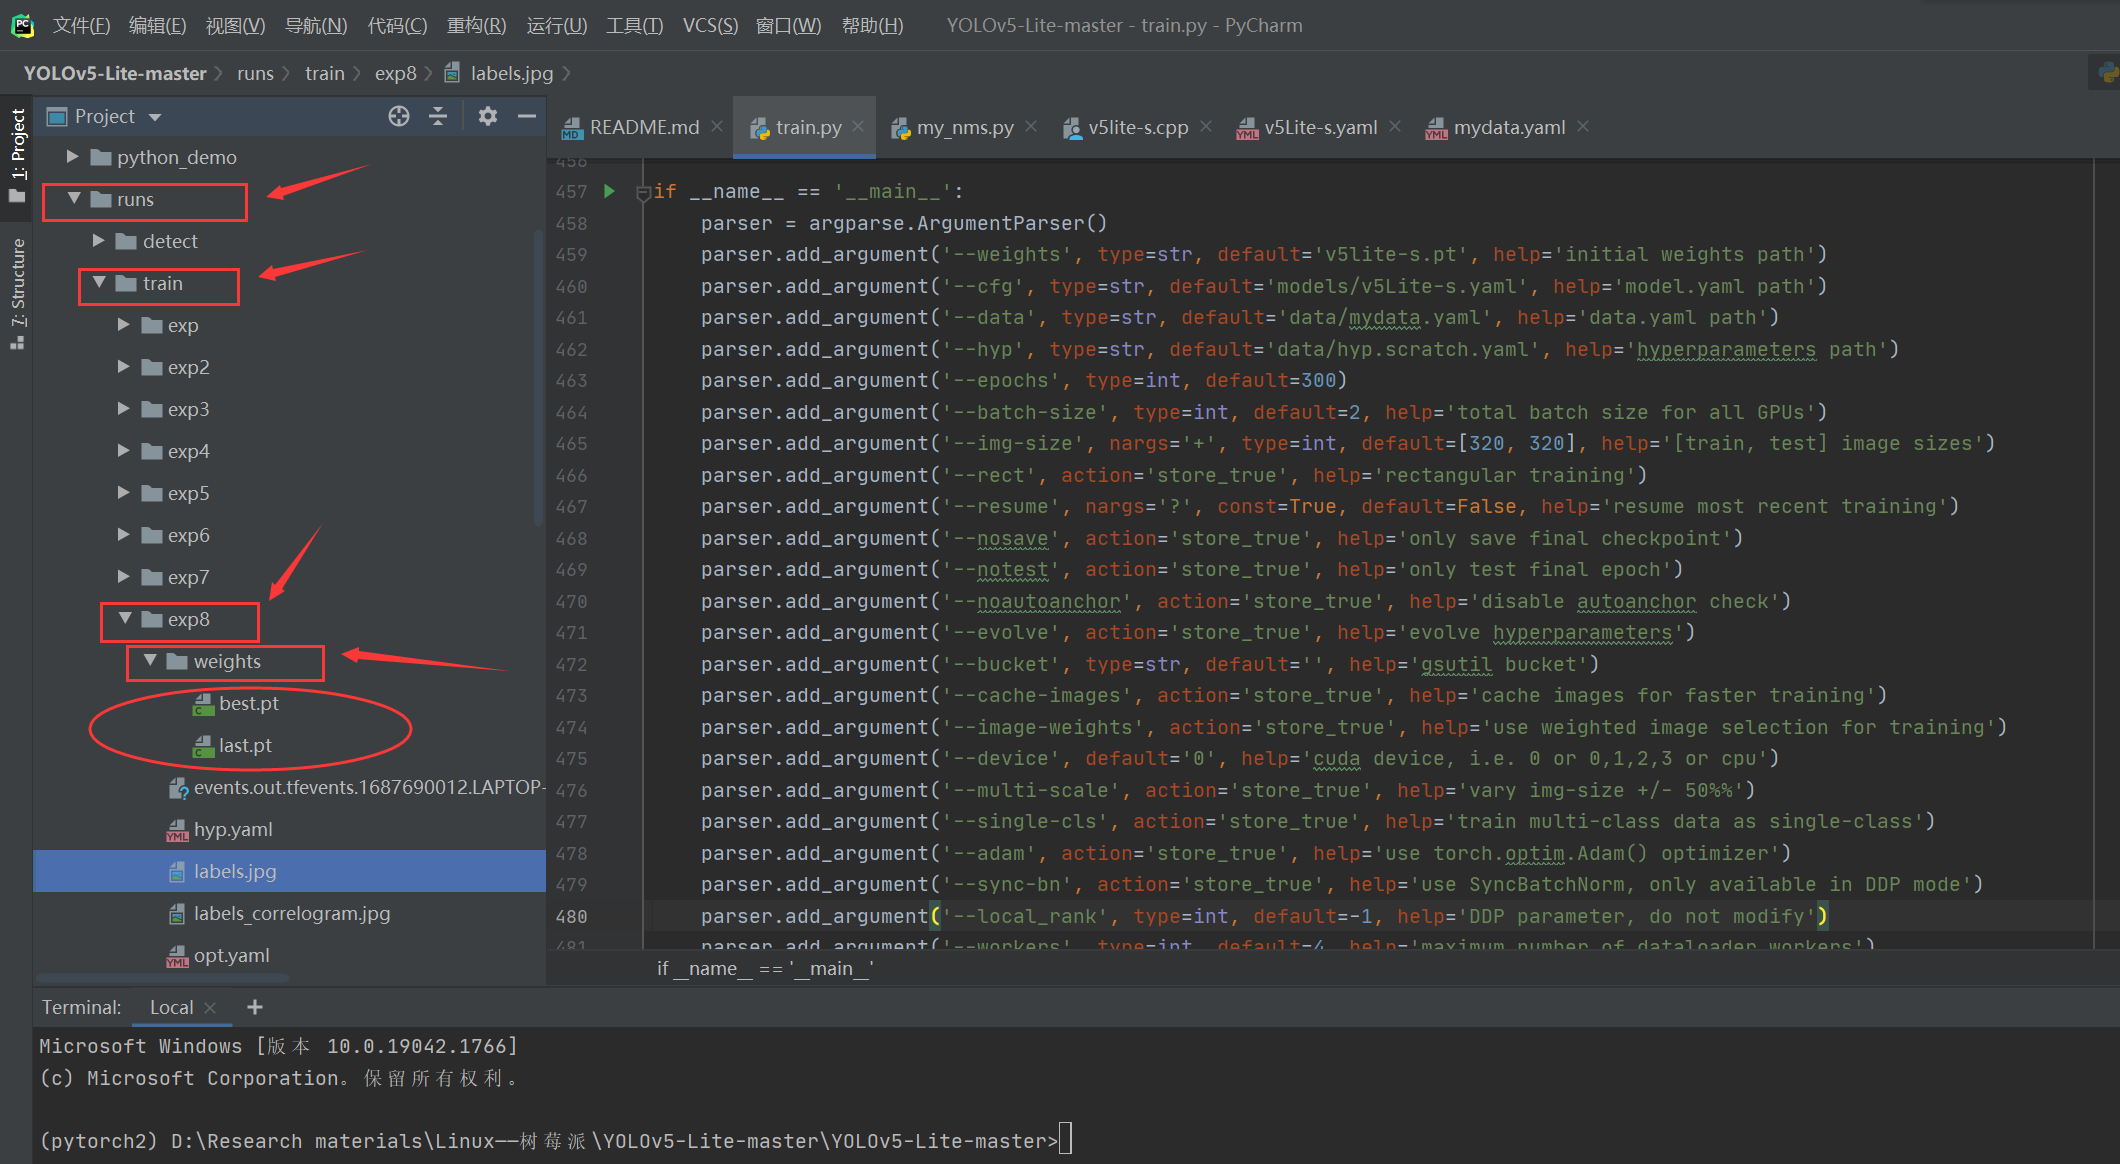This screenshot has height=1164, width=2120.
Task: Click the locate/scroll-from-source target icon
Action: point(399,116)
